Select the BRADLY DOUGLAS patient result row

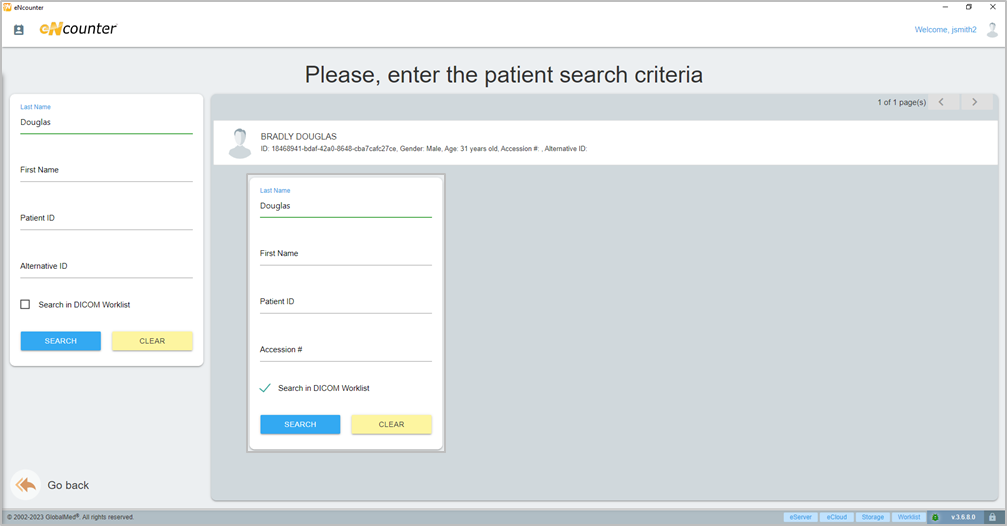600,142
